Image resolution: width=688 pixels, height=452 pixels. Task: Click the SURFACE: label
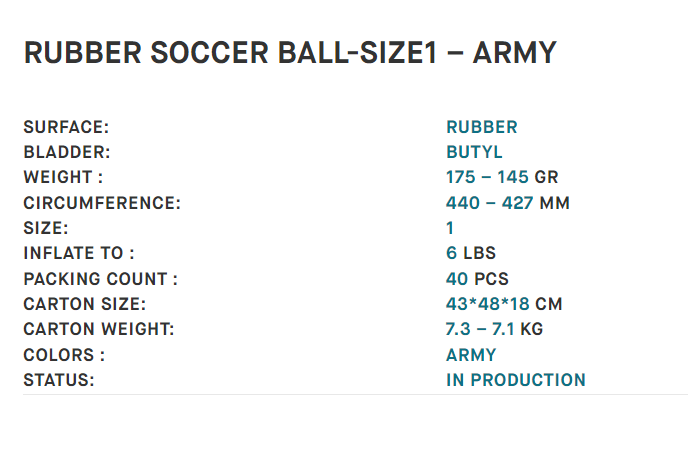66,127
